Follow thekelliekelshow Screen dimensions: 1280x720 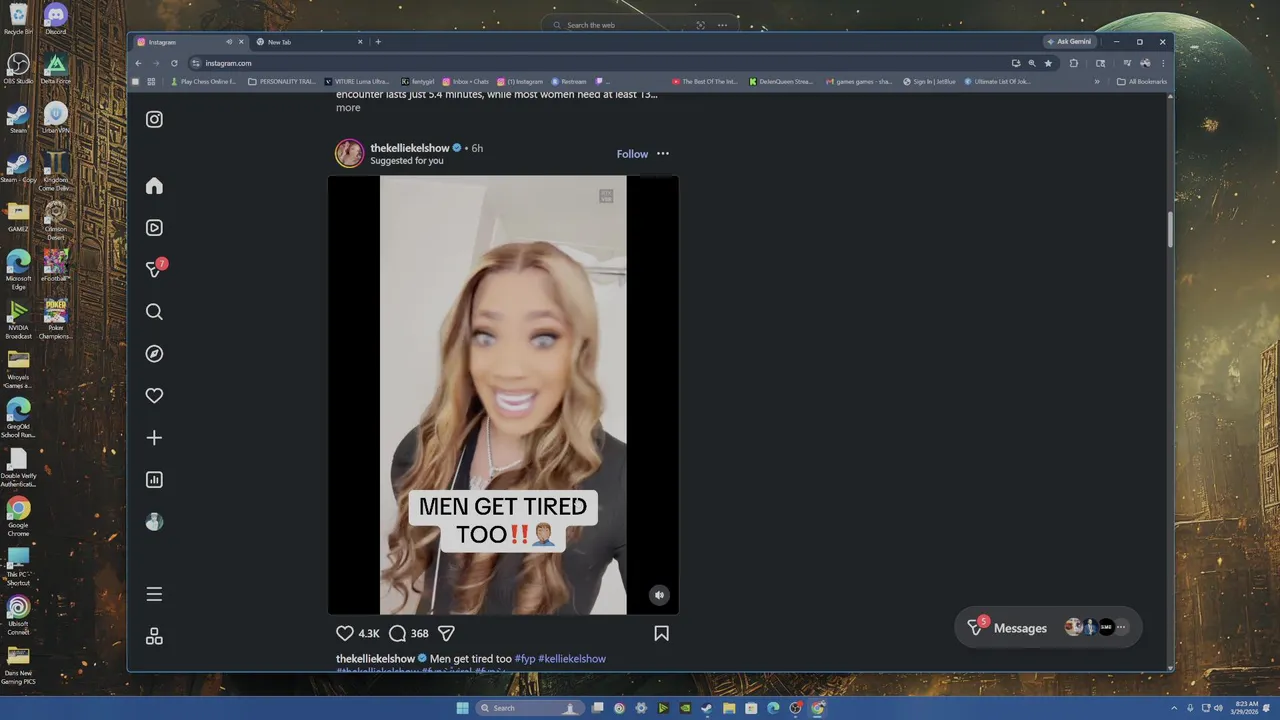(632, 154)
